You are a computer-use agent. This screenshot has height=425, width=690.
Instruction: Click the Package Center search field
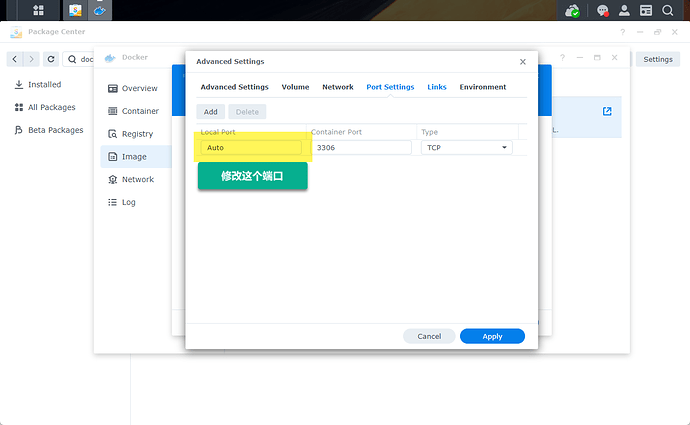(x=79, y=59)
